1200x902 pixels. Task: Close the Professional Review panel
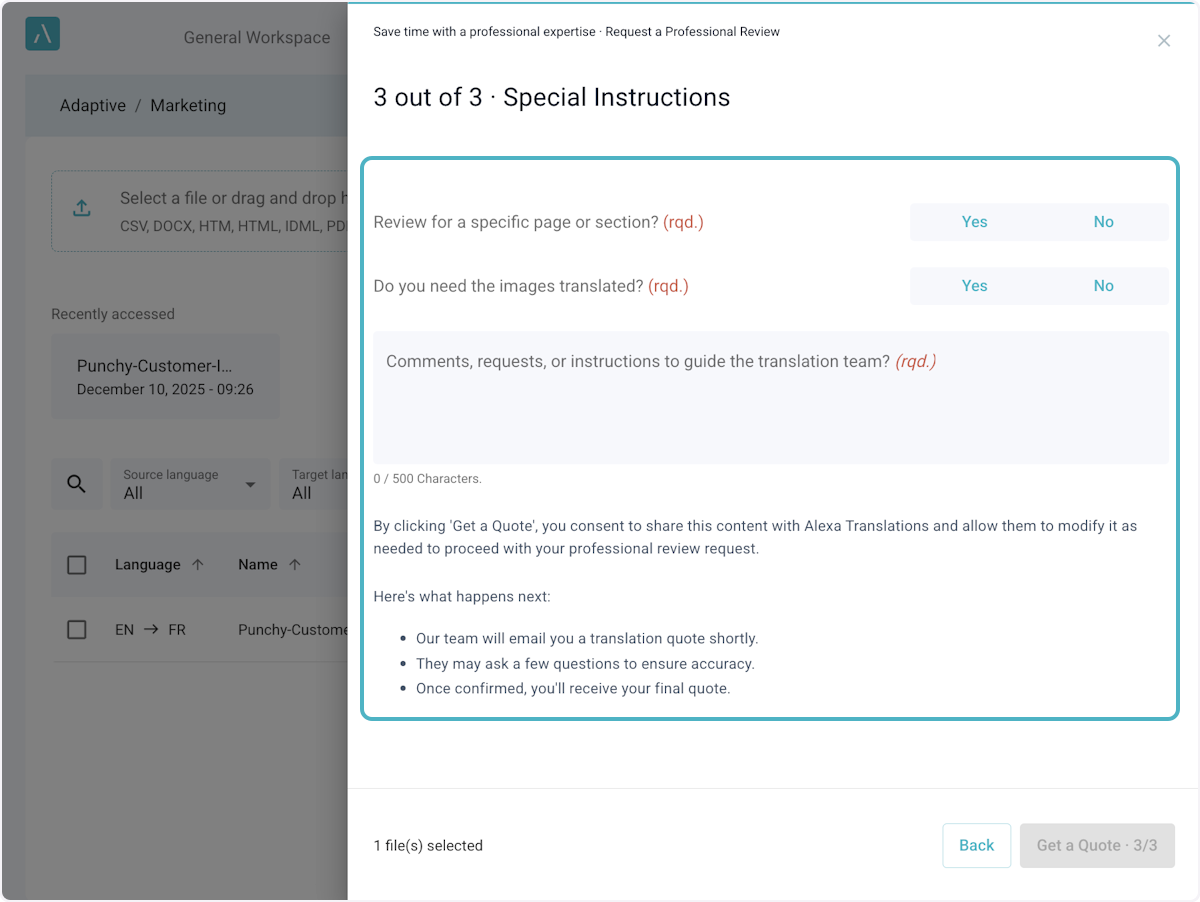tap(1163, 41)
